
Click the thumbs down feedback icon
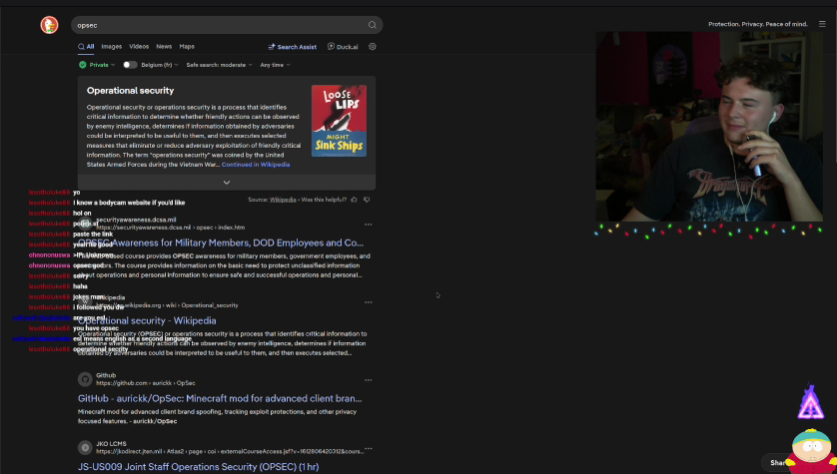click(x=367, y=200)
